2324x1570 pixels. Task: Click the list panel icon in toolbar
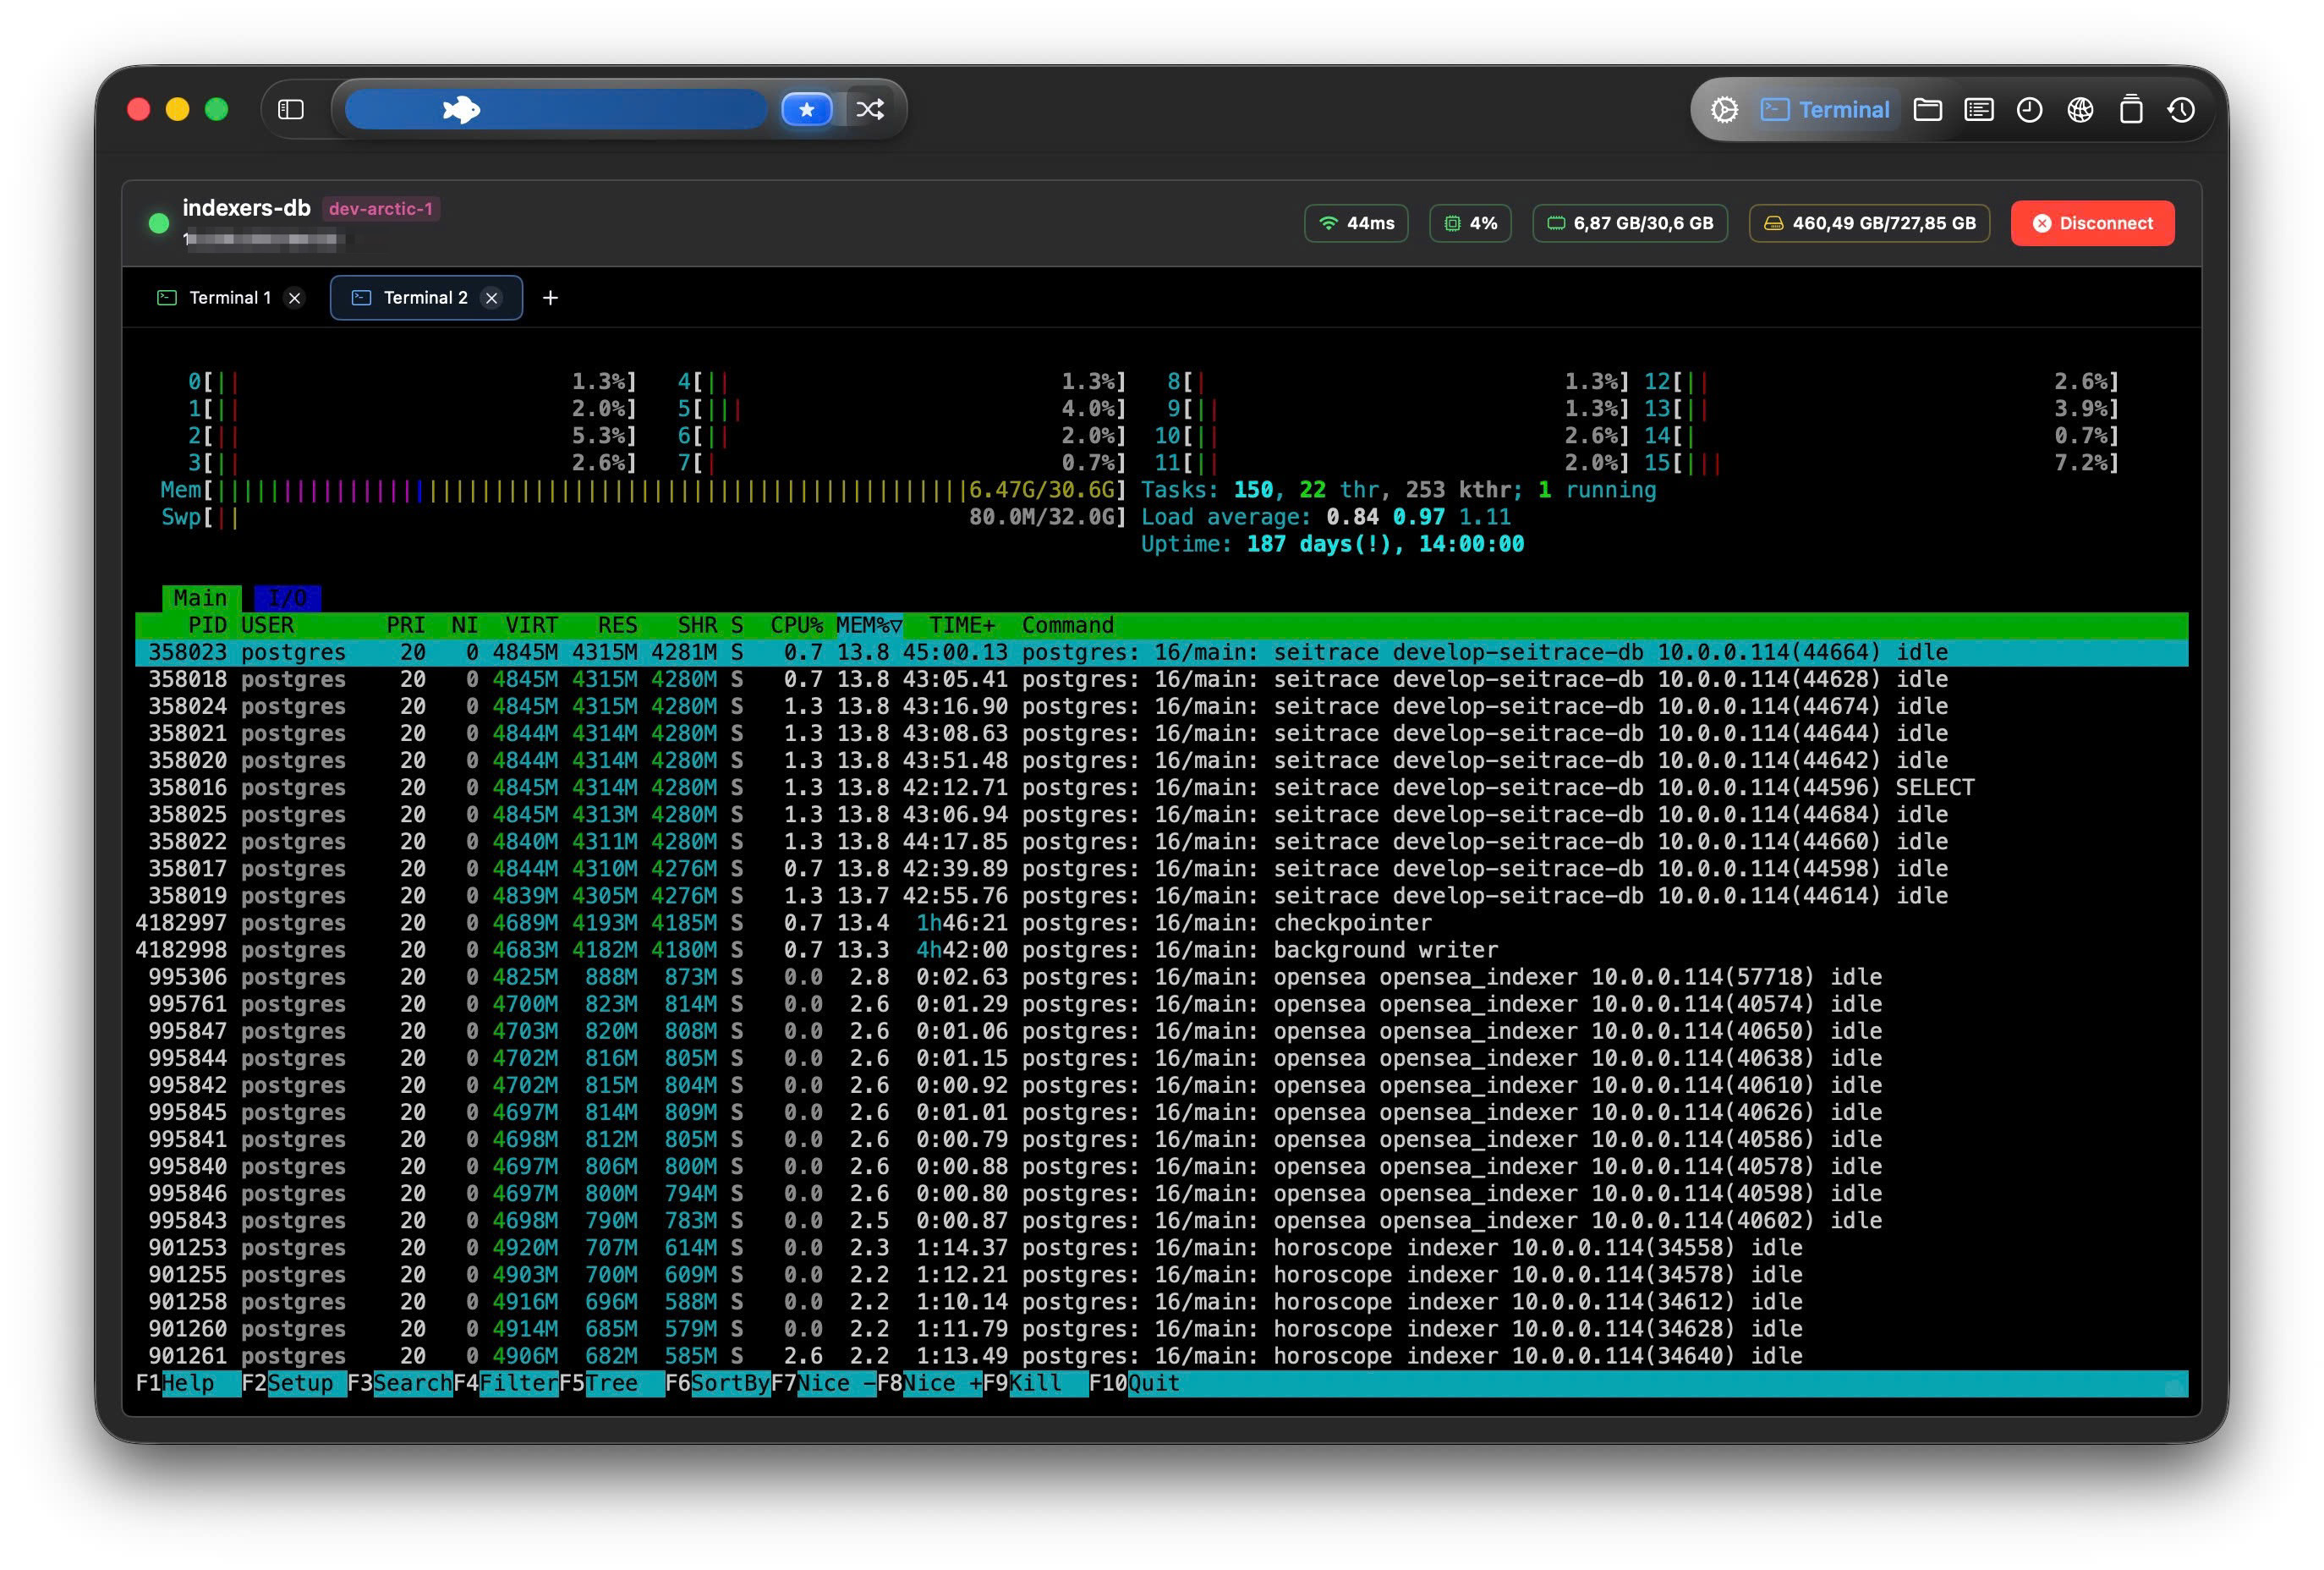pyautogui.click(x=1979, y=110)
